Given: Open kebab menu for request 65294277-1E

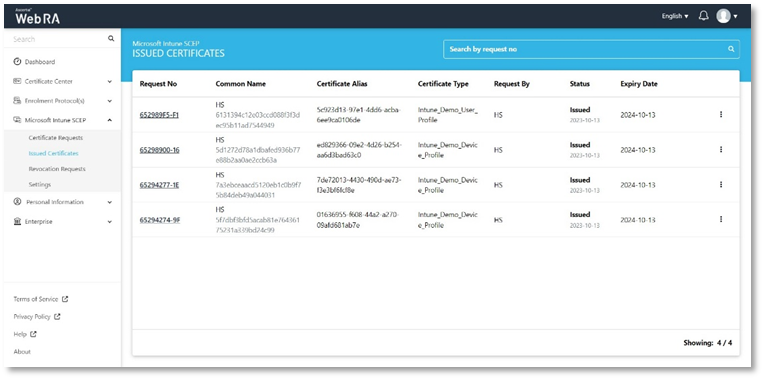Looking at the screenshot, I should tap(721, 184).
